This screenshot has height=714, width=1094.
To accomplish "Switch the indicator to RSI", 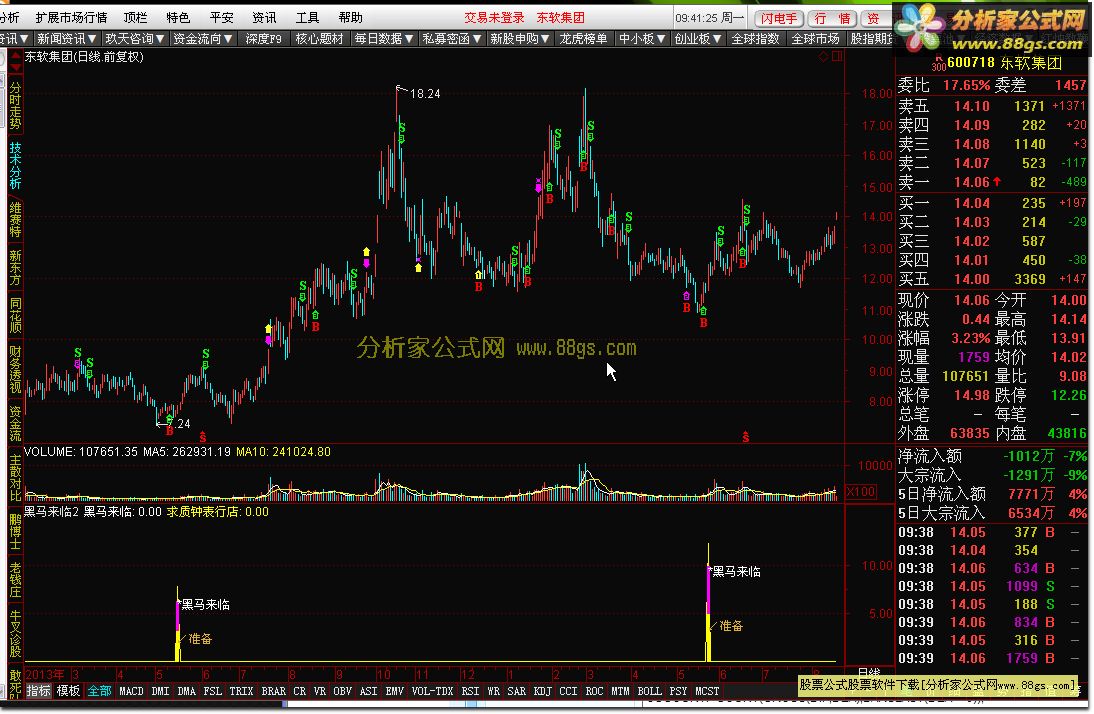I will point(470,691).
